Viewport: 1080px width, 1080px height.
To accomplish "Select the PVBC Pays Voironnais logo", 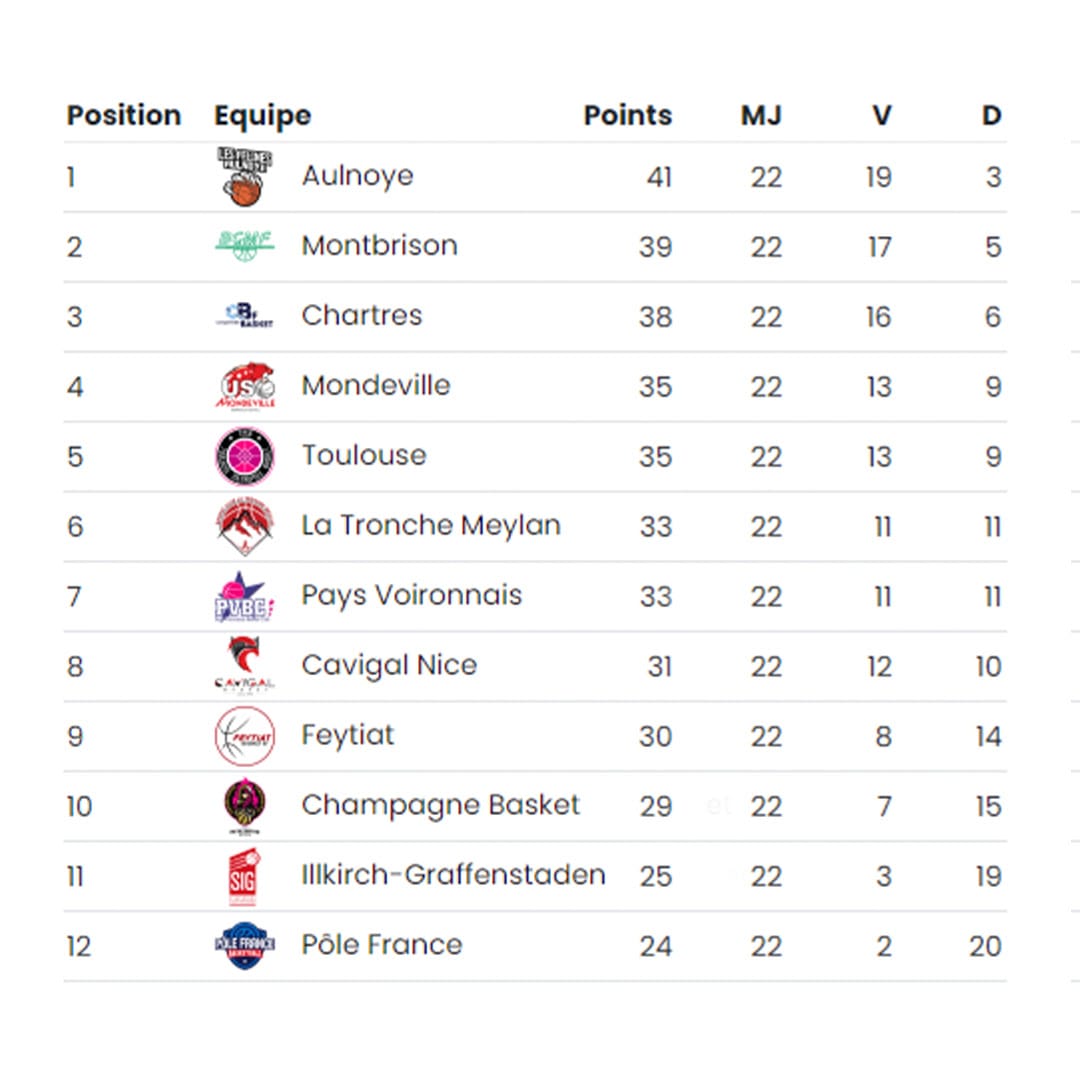I will pyautogui.click(x=245, y=596).
